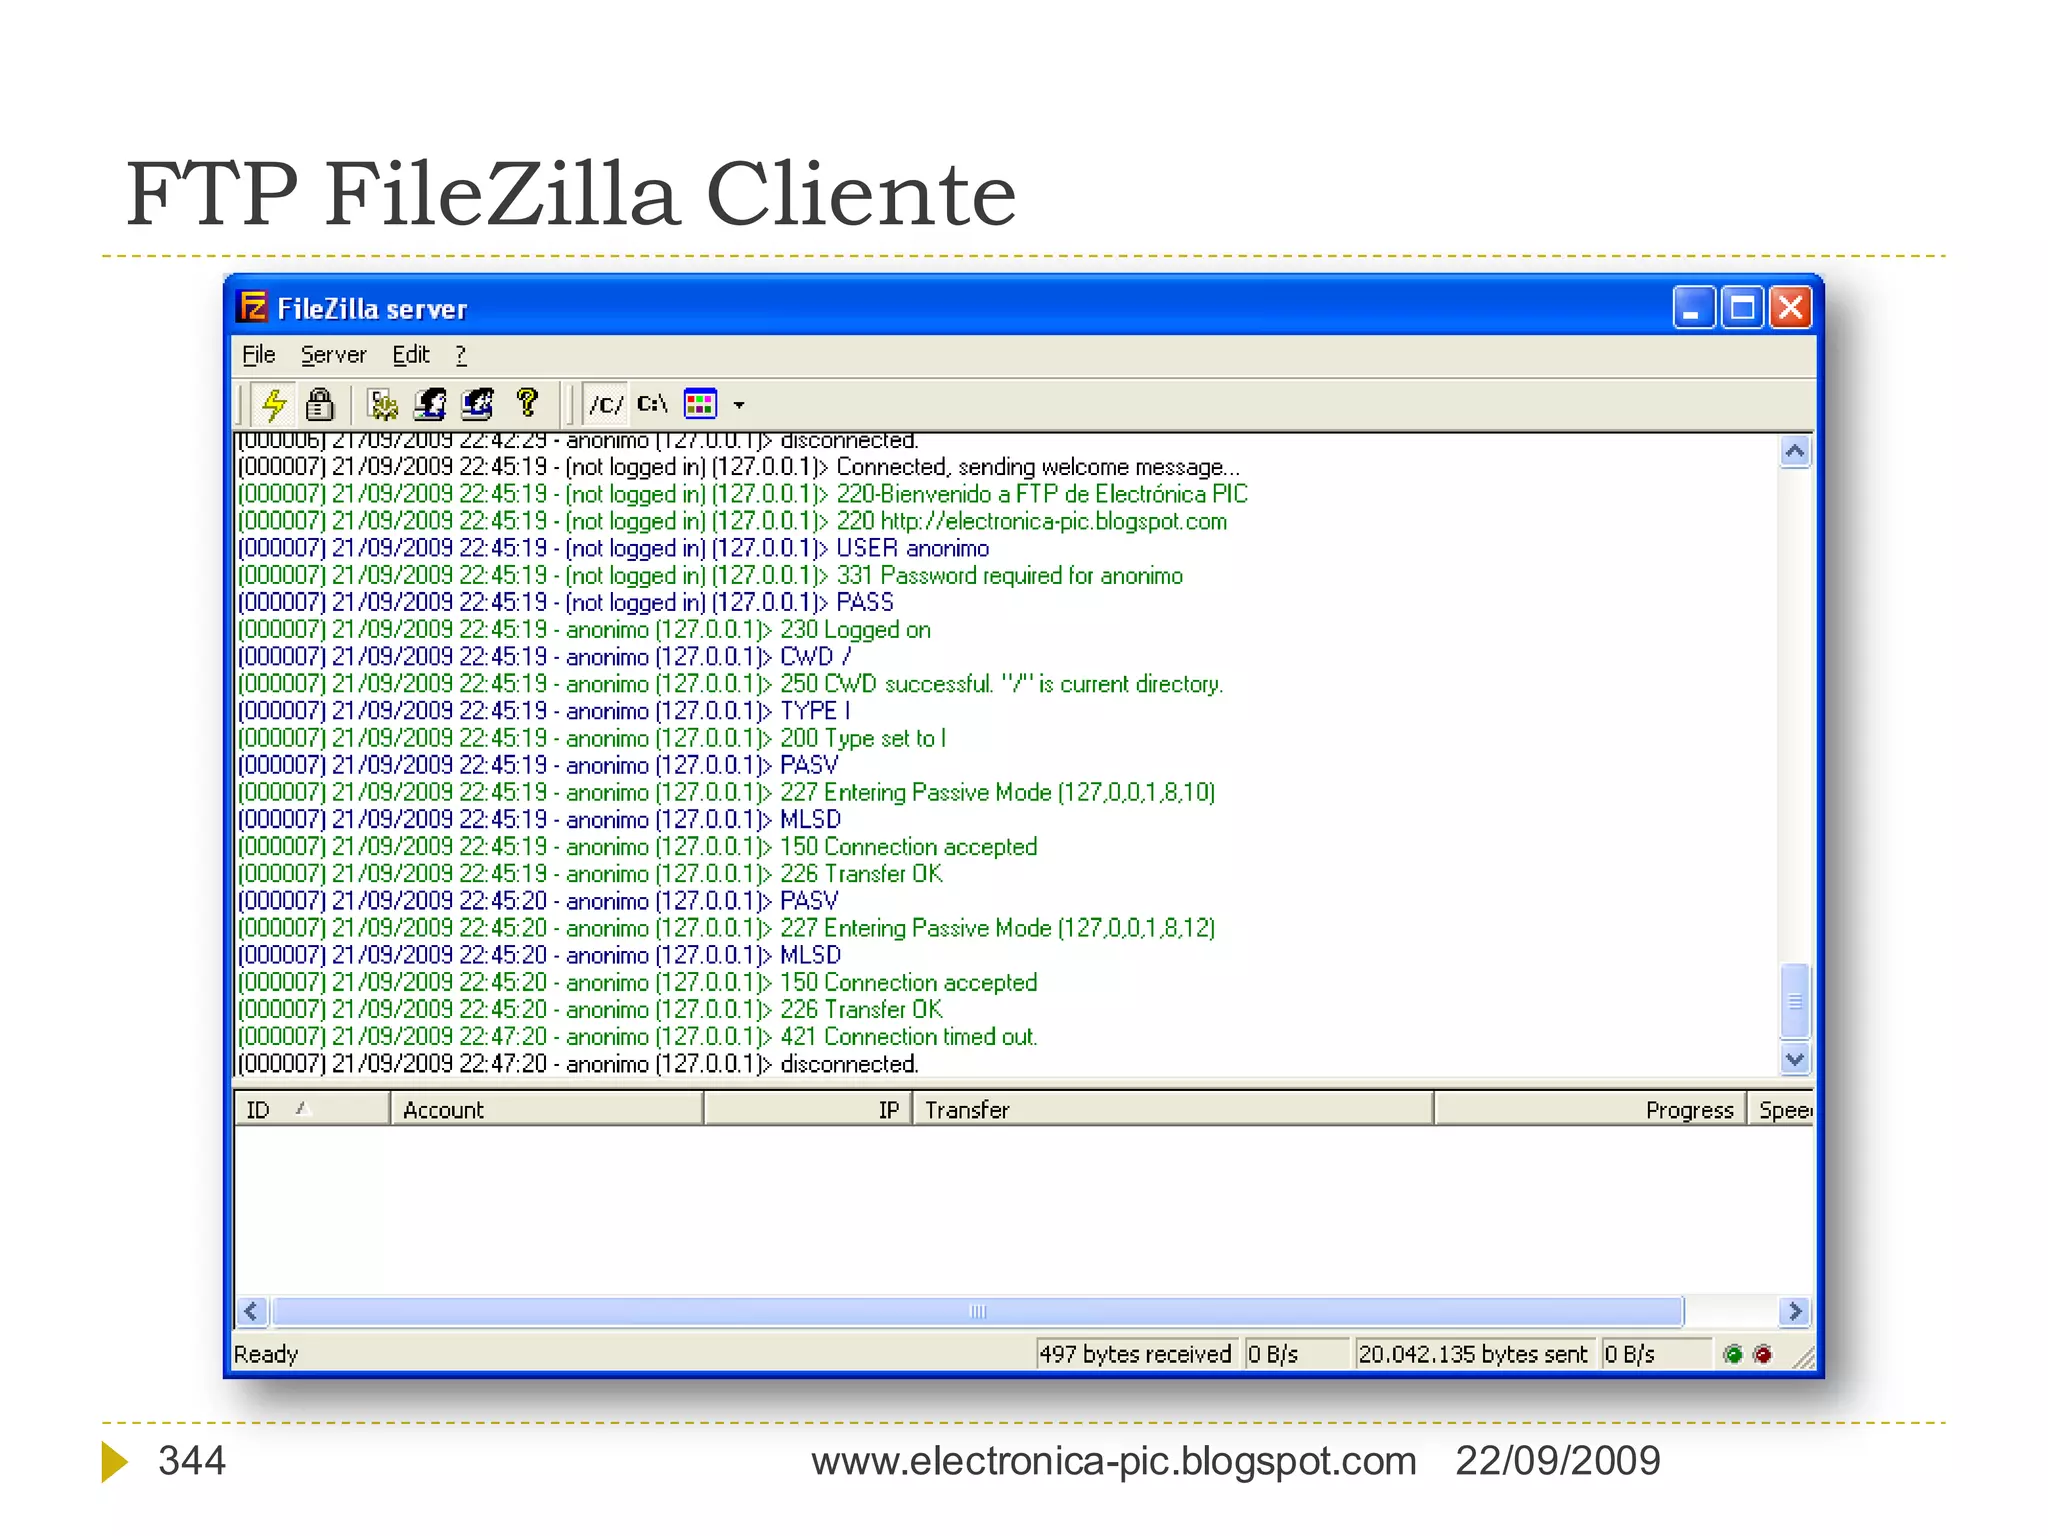Open the Server menu
This screenshot has height=1536, width=2048.
pyautogui.click(x=333, y=355)
